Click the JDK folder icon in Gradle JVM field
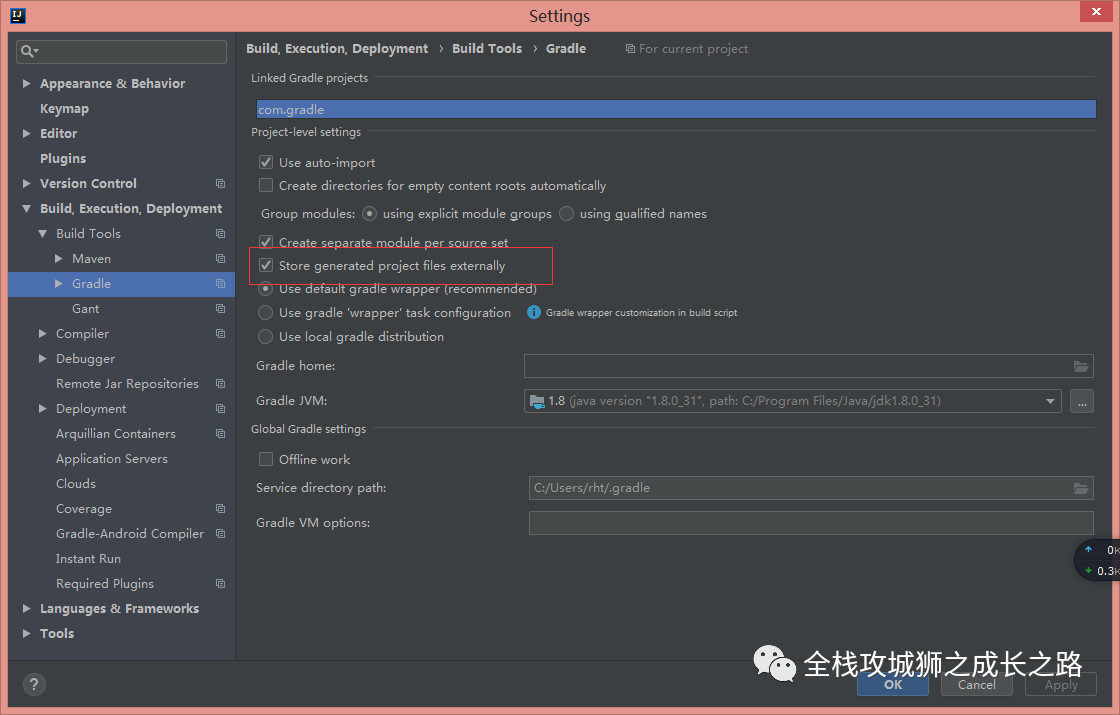Image resolution: width=1120 pixels, height=715 pixels. pos(537,401)
